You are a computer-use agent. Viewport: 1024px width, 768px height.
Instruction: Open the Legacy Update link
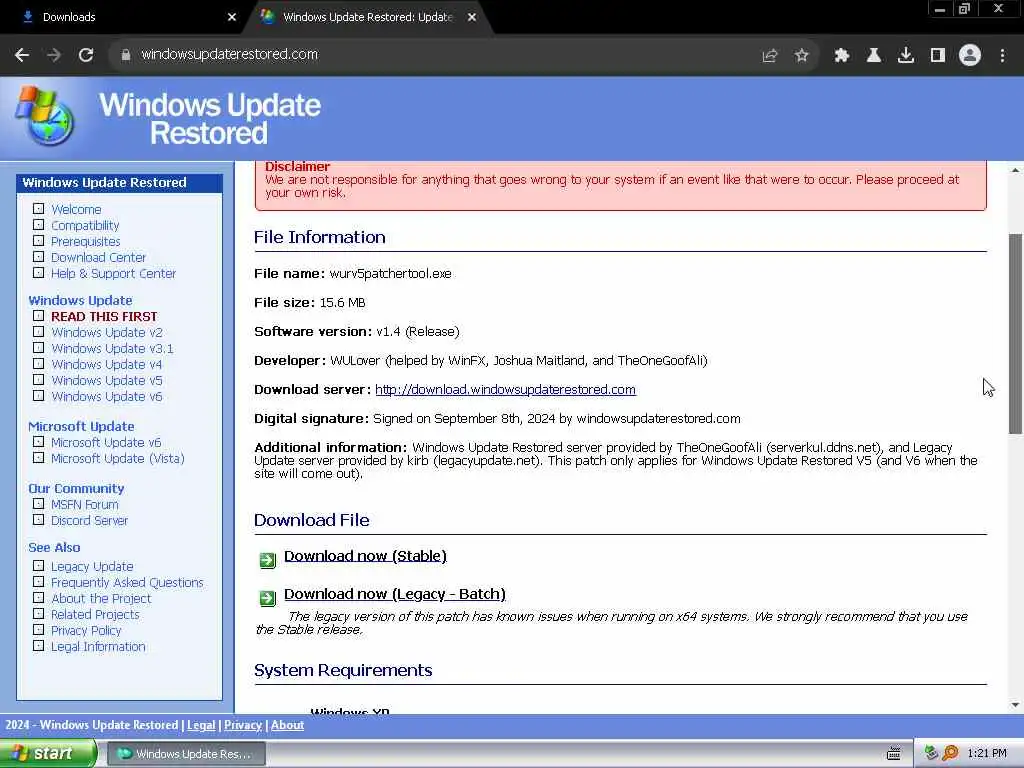click(92, 567)
